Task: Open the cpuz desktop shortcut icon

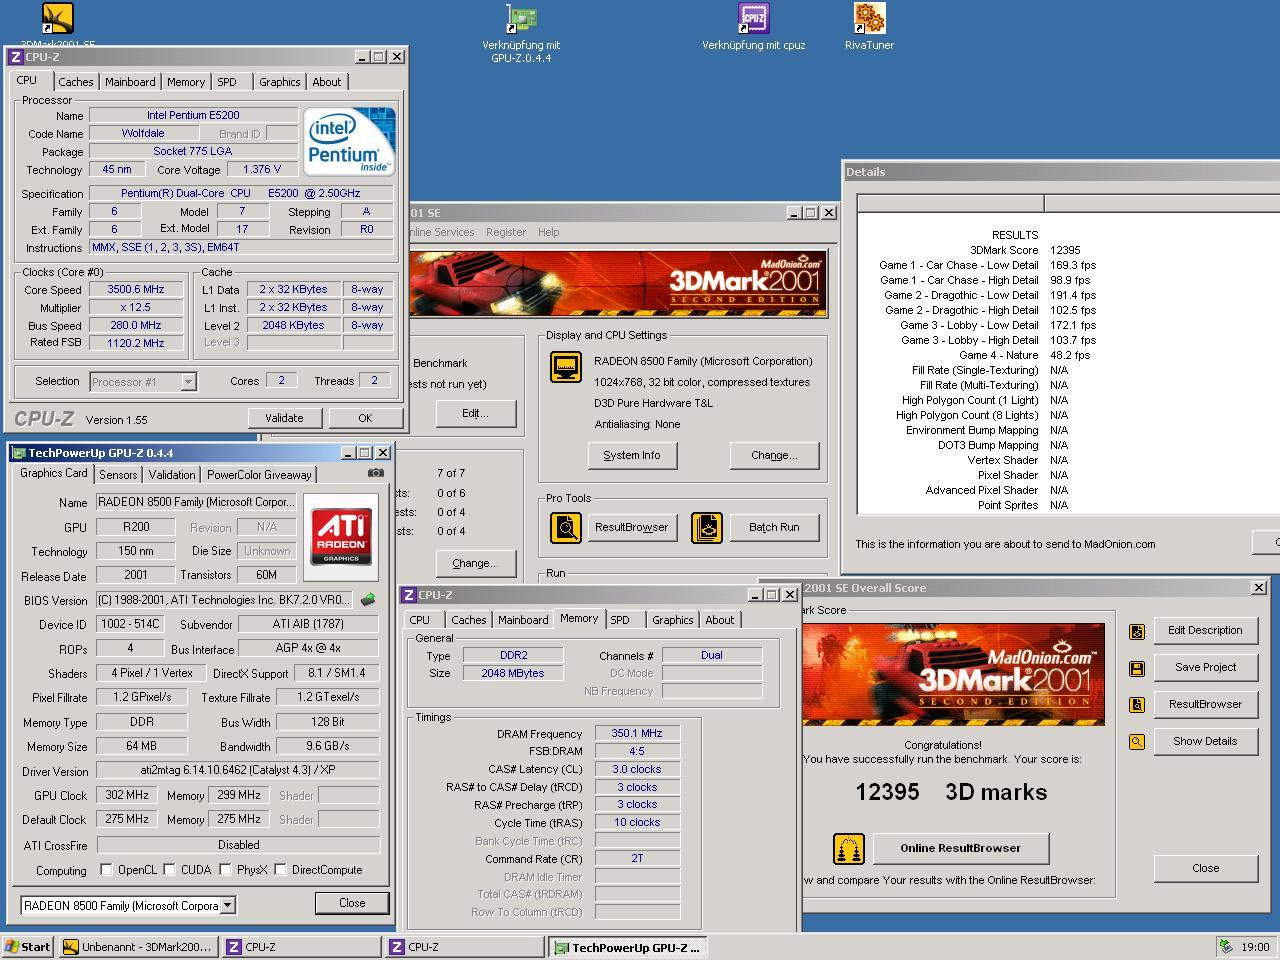Action: coord(753,18)
